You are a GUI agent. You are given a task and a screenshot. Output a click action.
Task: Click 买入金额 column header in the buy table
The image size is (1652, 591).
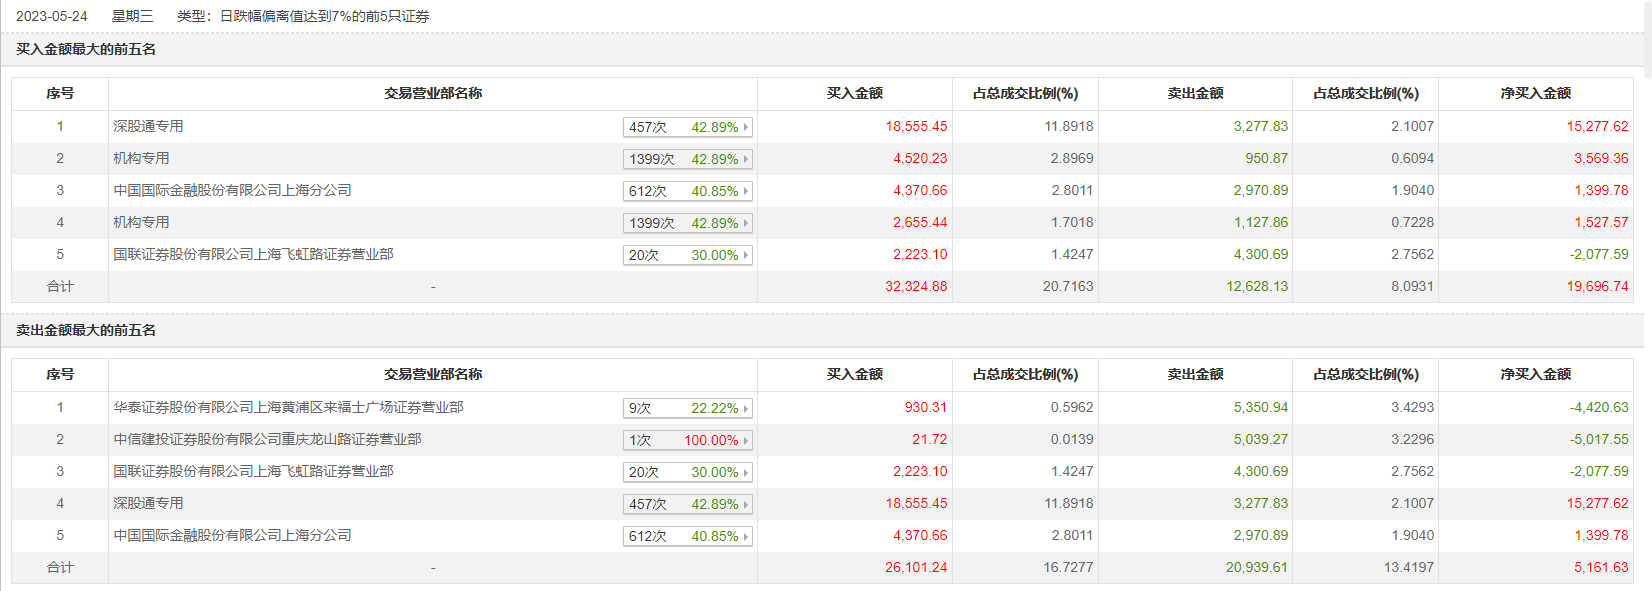tap(854, 93)
